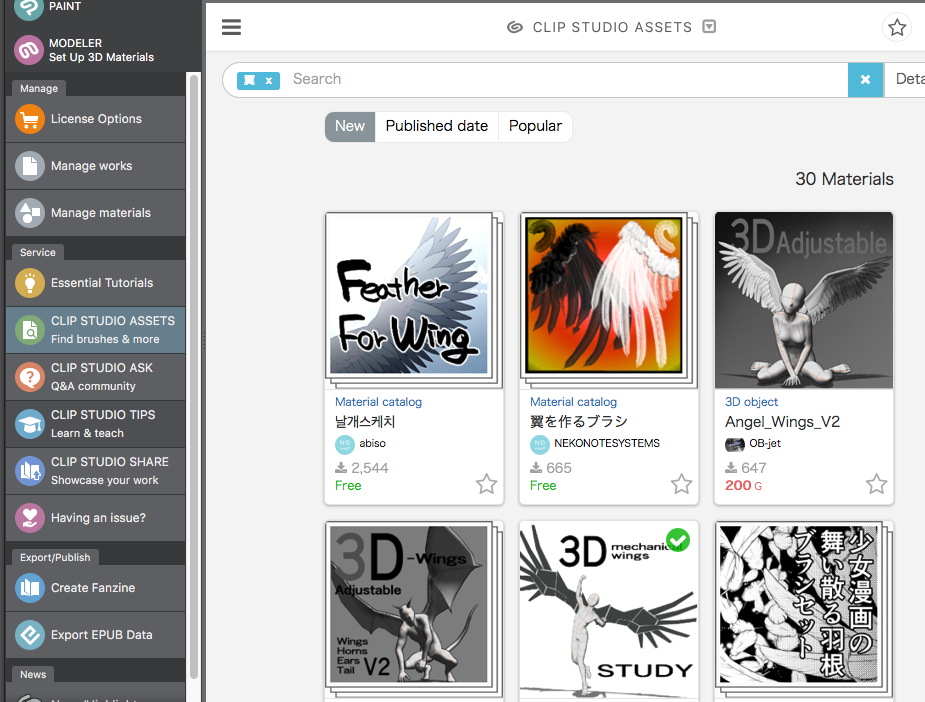Screen dimensions: 925x702
Task: Favorite the 날개스케치 material star
Action: (x=486, y=484)
